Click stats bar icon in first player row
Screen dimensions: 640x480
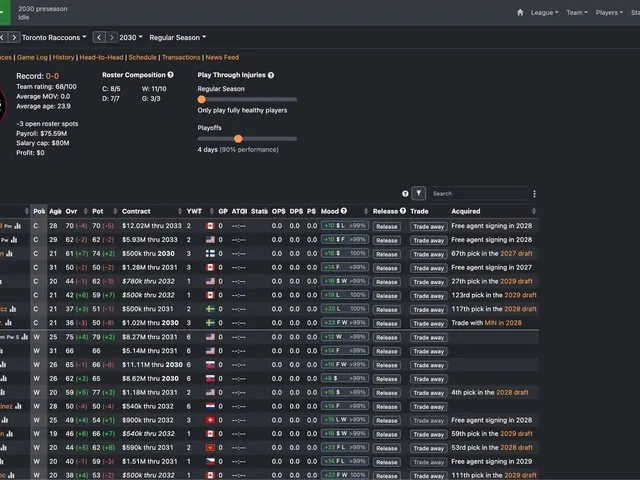18,226
